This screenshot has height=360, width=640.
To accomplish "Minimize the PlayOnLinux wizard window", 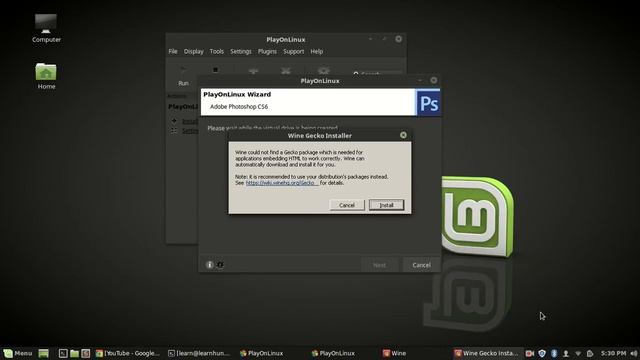I will click(x=420, y=80).
